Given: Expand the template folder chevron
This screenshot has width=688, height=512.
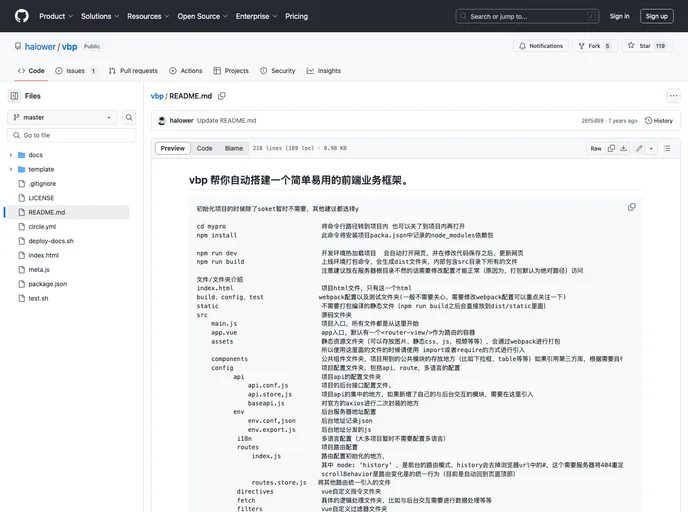Looking at the screenshot, I should 11,169.
